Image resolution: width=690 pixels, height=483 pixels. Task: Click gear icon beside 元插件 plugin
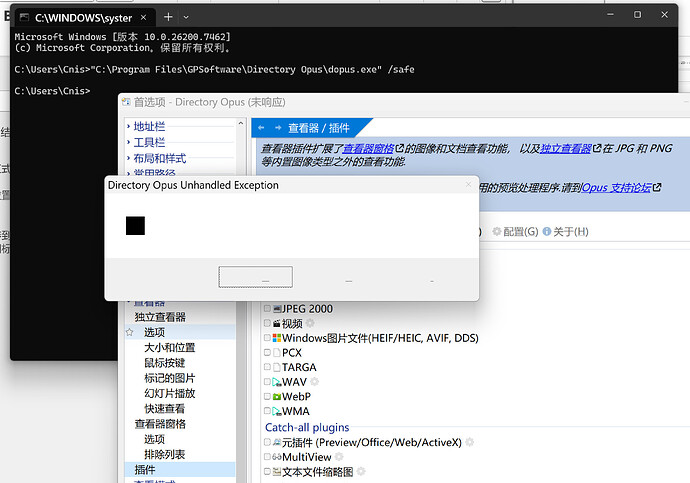[x=470, y=442]
